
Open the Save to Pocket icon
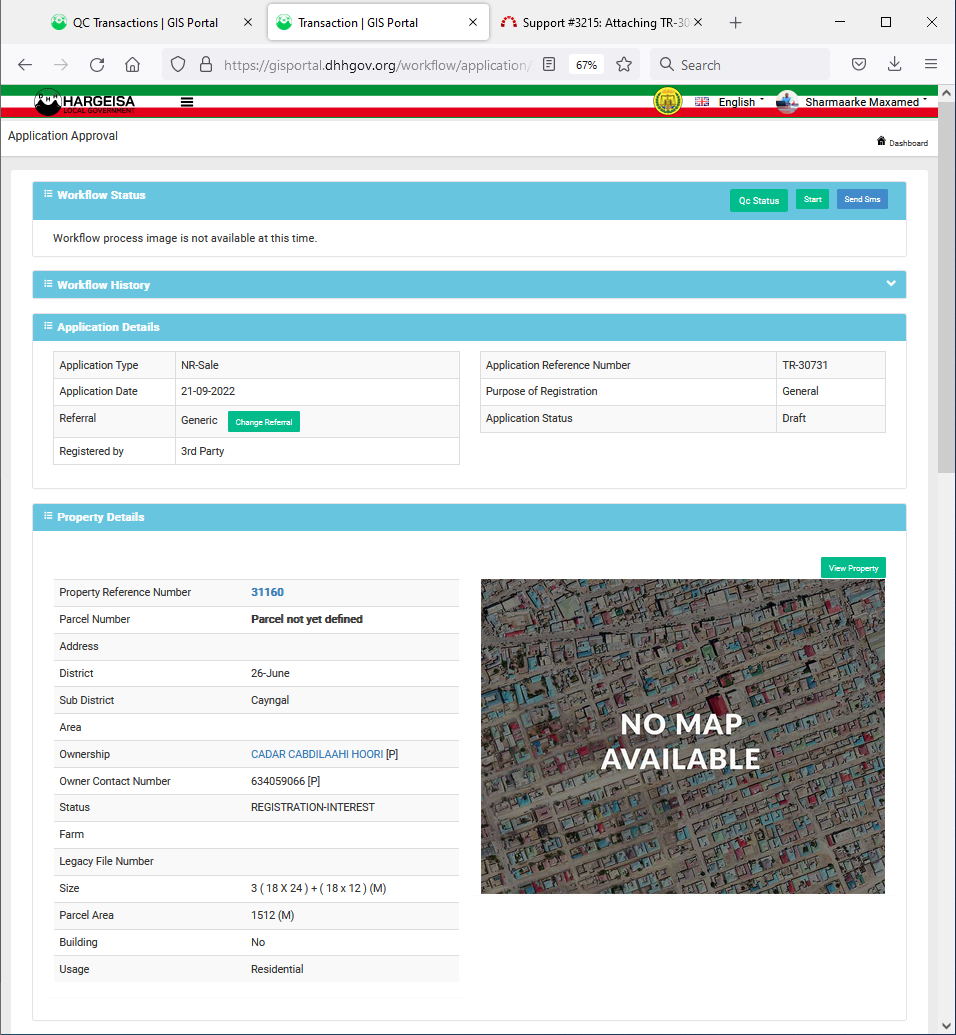pos(859,65)
